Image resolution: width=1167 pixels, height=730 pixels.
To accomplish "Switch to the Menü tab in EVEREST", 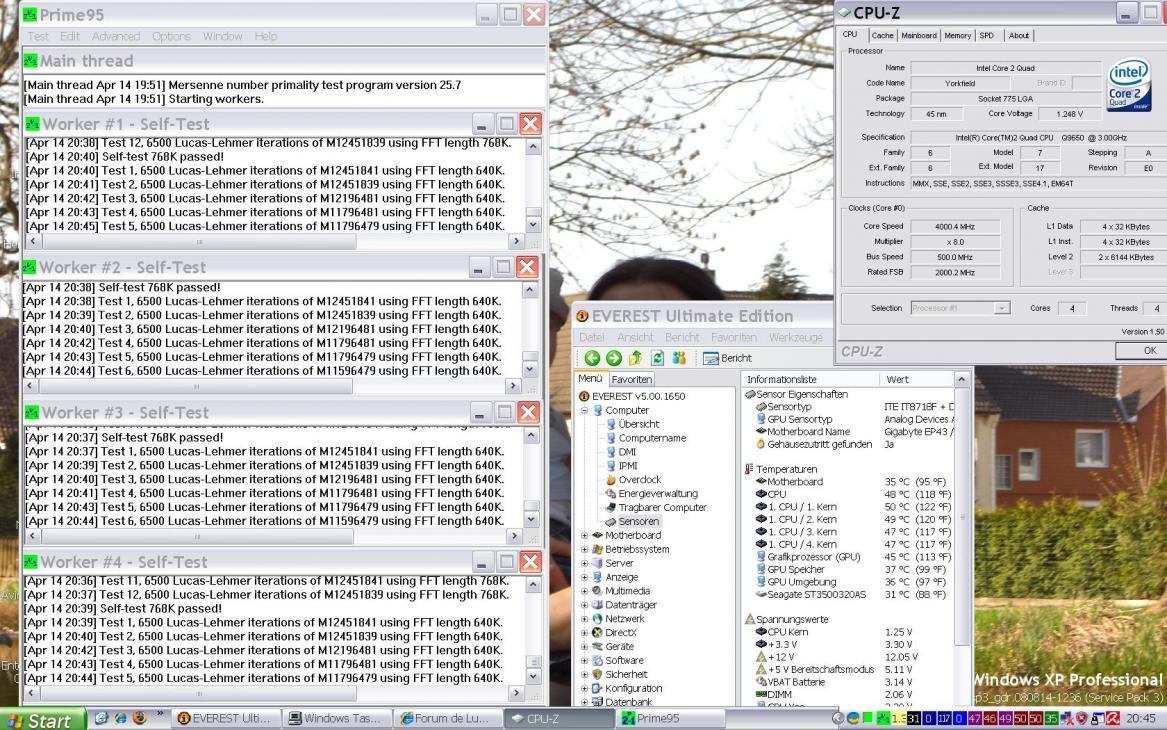I will coord(590,379).
